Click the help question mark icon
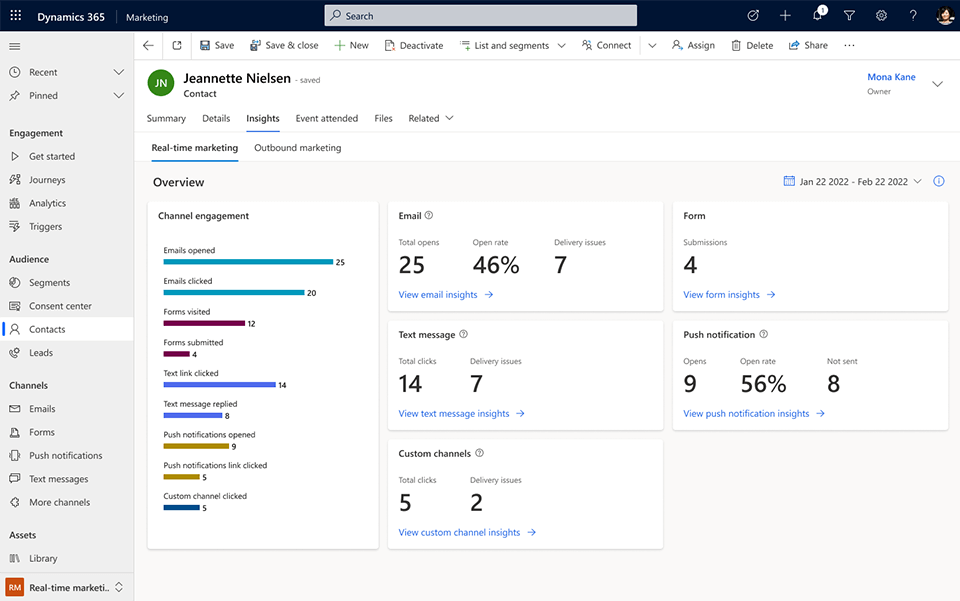The height and width of the screenshot is (601, 960). [x=913, y=16]
